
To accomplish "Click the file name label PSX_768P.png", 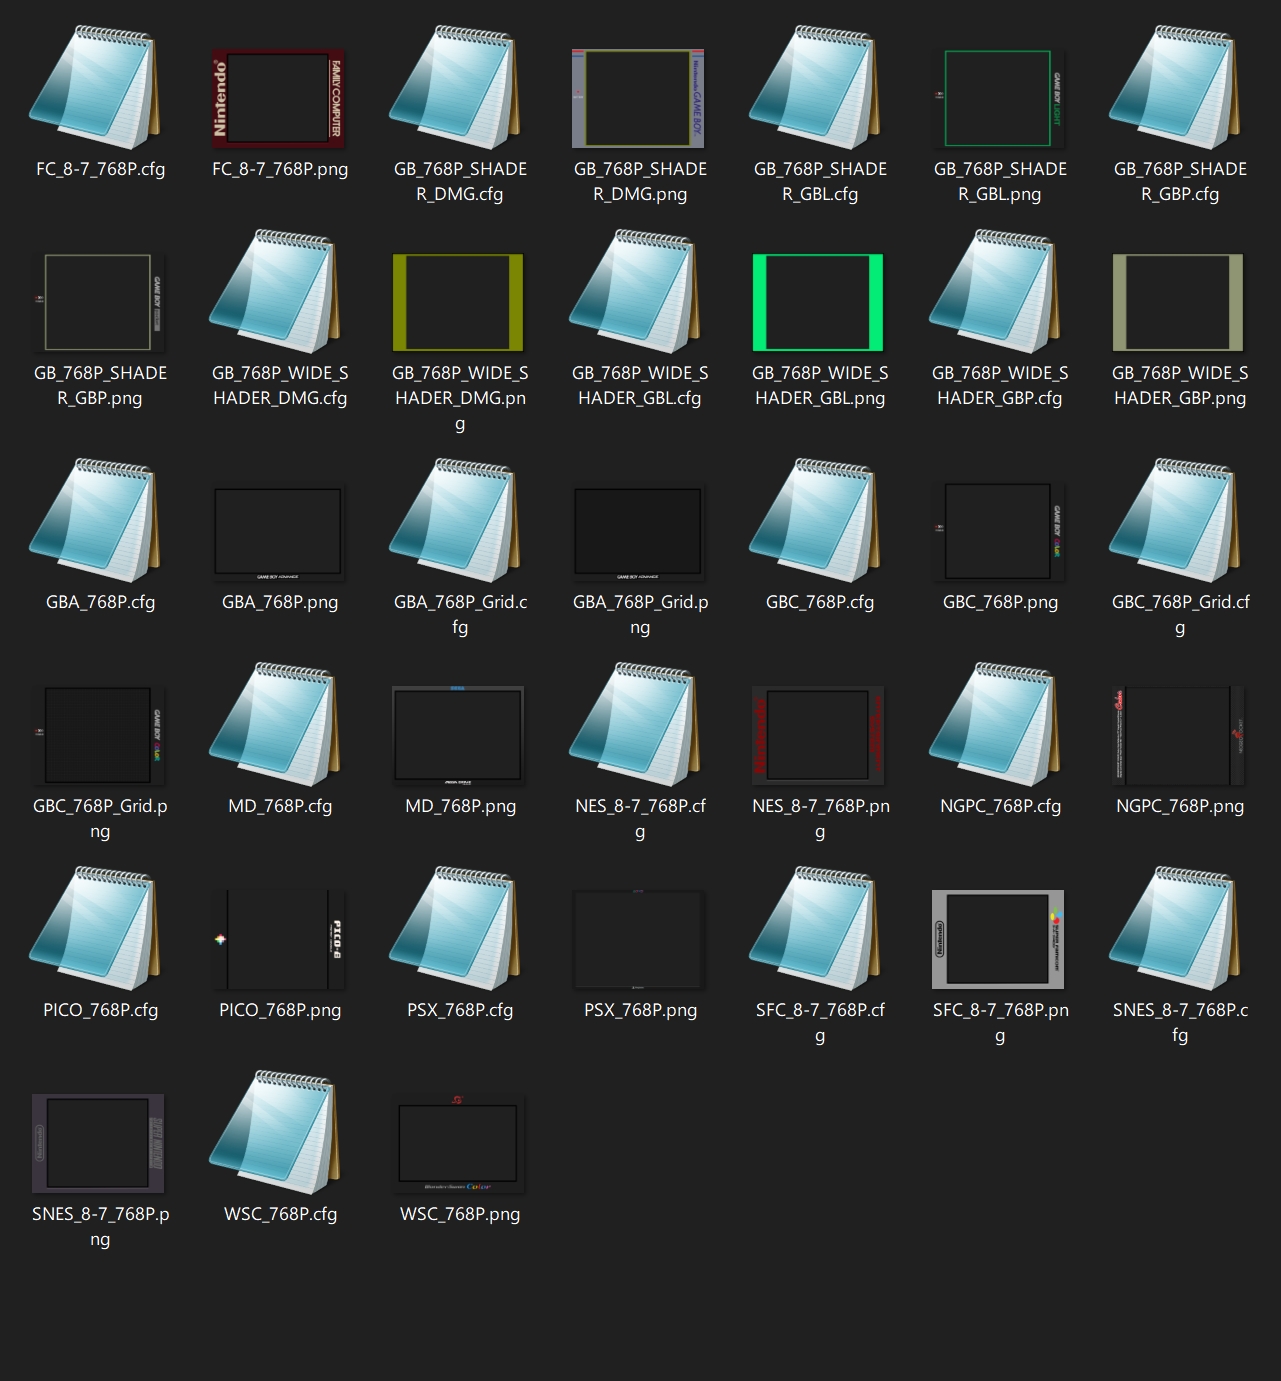I will coord(640,1010).
